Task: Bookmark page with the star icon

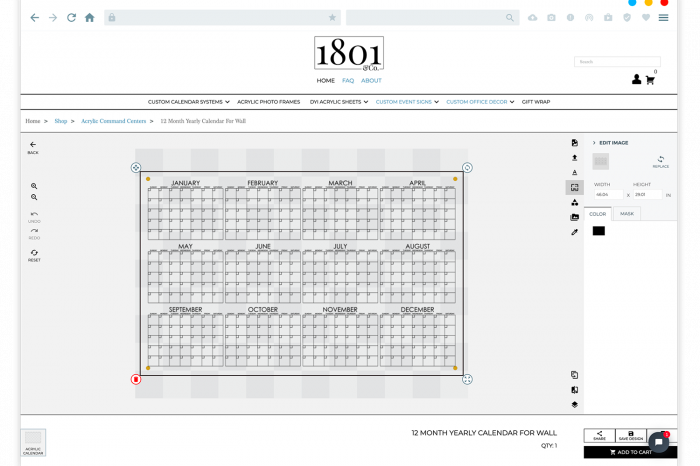Action: point(332,17)
